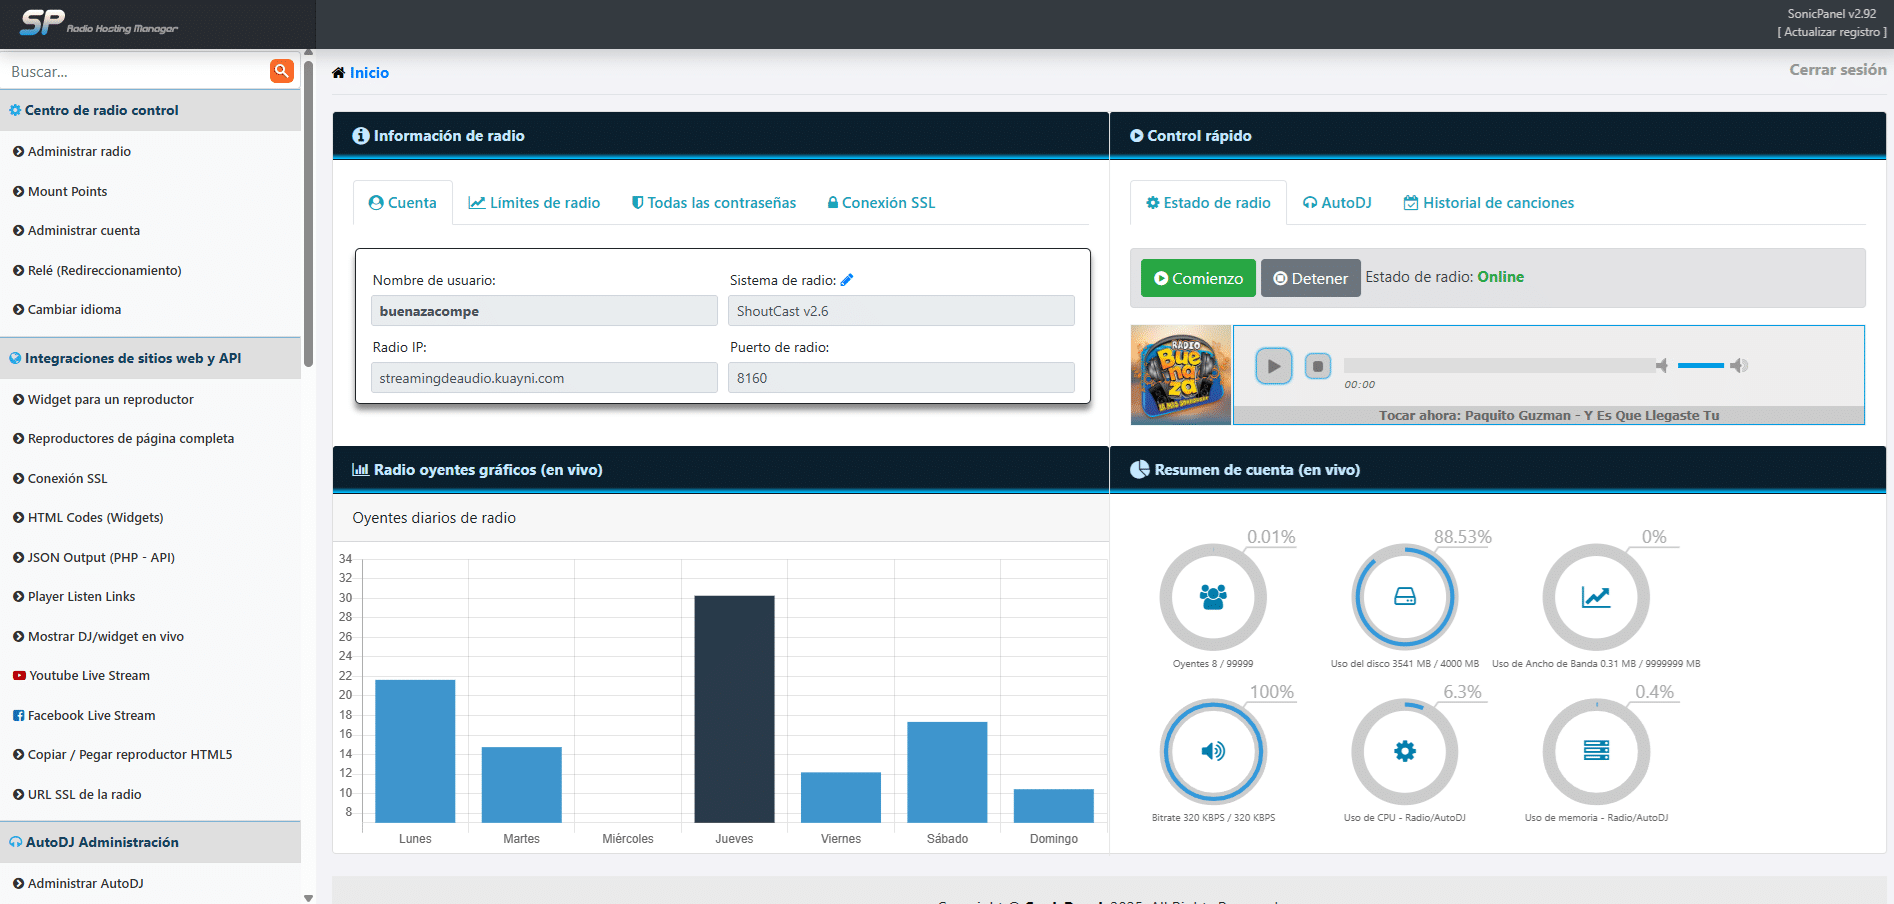This screenshot has width=1894, height=904.
Task: Click the Cerrar sesión link
Action: [x=1837, y=70]
